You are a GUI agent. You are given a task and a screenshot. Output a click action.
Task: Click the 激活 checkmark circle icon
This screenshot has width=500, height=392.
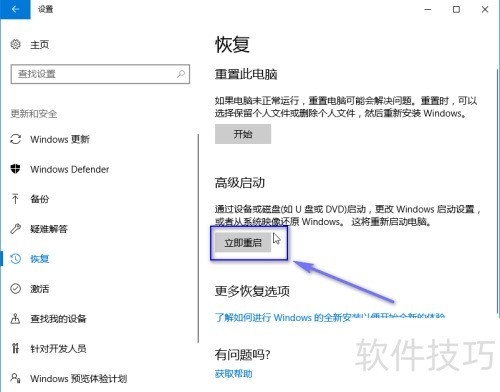point(16,289)
